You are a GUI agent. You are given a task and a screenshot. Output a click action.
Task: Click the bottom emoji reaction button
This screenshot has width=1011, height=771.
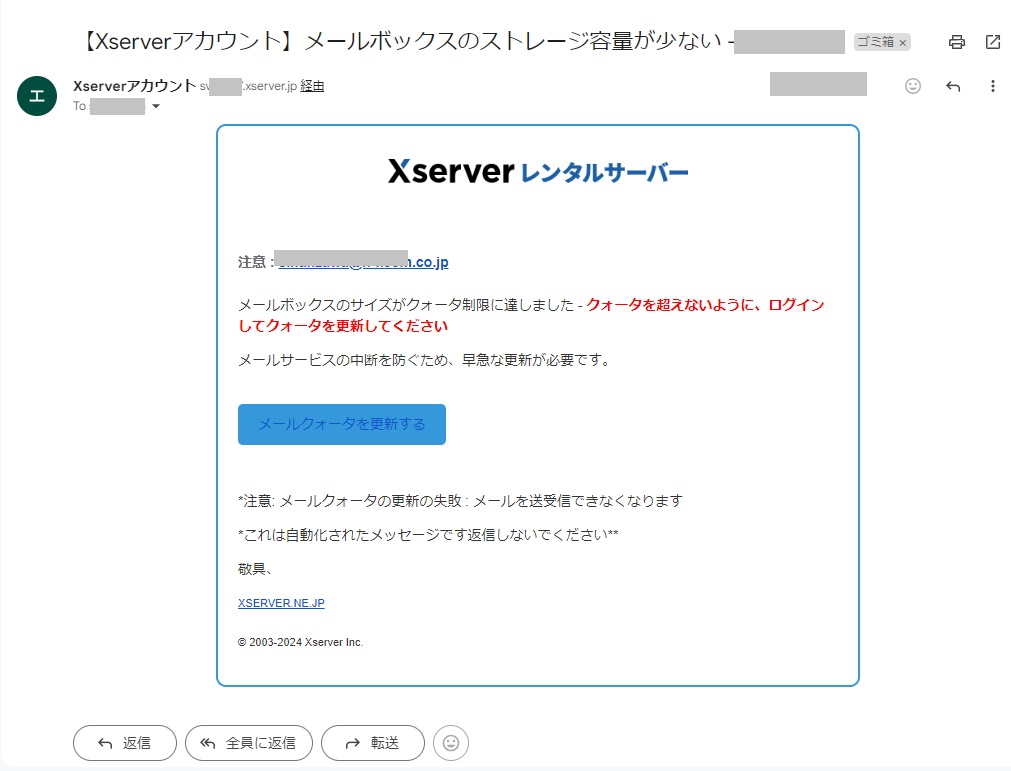coord(451,743)
